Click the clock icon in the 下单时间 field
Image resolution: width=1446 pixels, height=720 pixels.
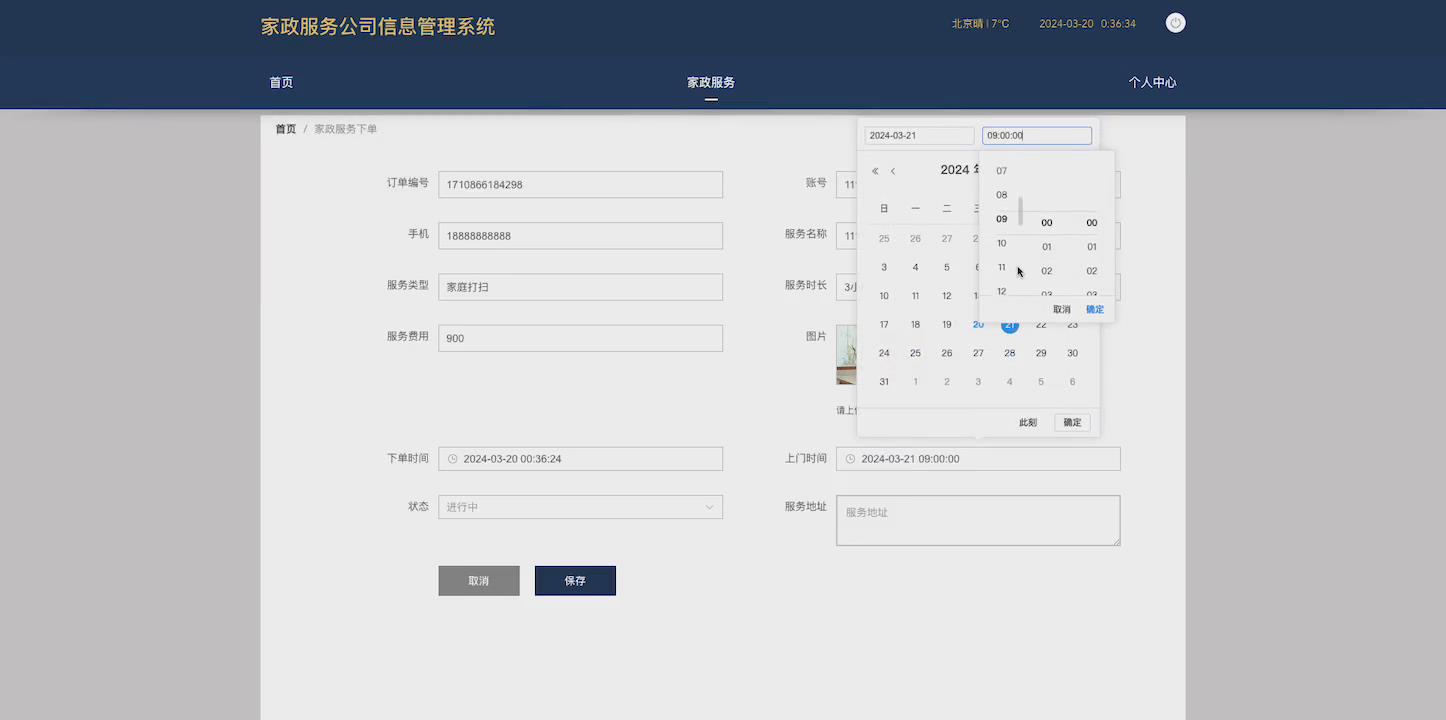(x=454, y=458)
